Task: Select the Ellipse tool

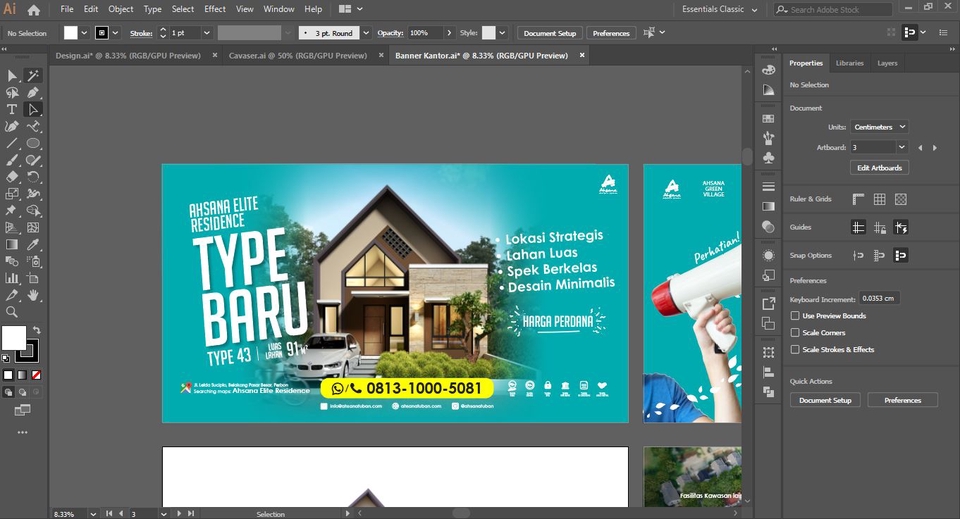Action: 33,143
